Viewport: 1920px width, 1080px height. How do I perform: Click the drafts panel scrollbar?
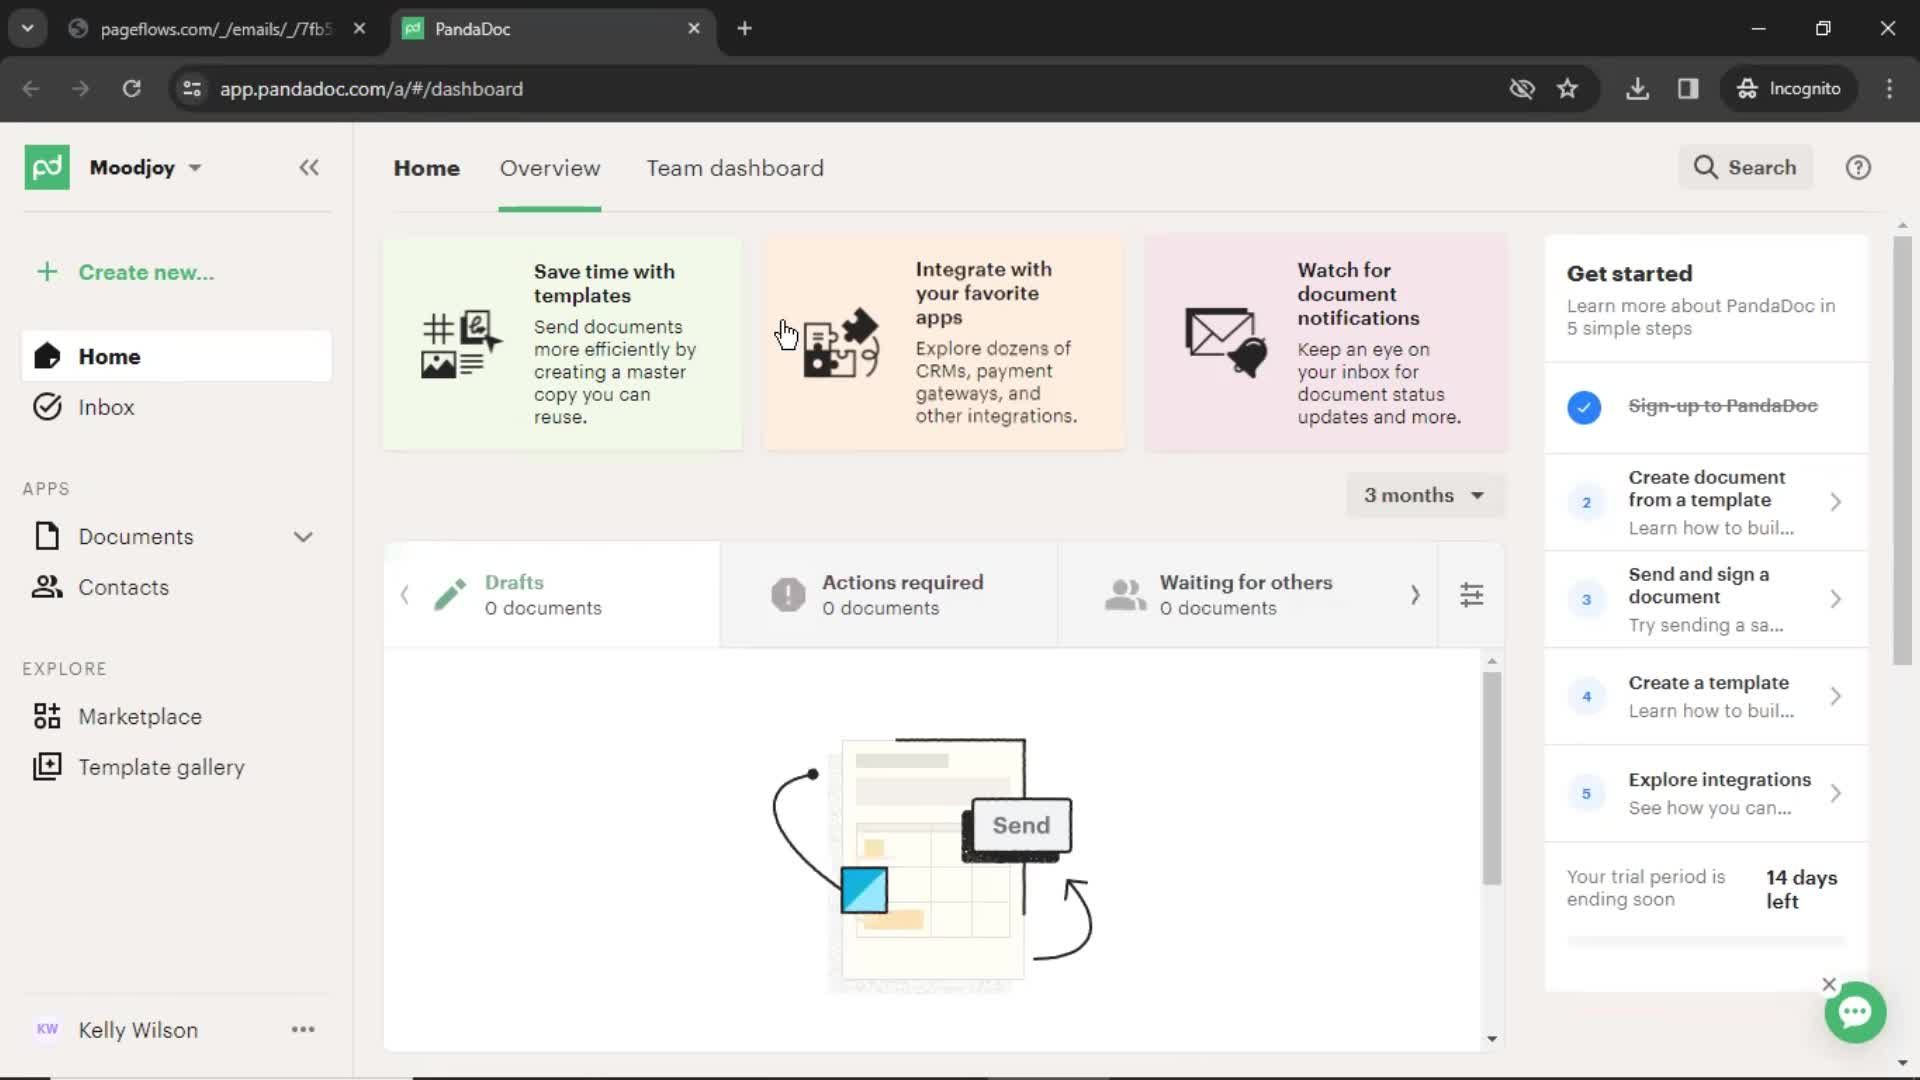[x=1491, y=778]
